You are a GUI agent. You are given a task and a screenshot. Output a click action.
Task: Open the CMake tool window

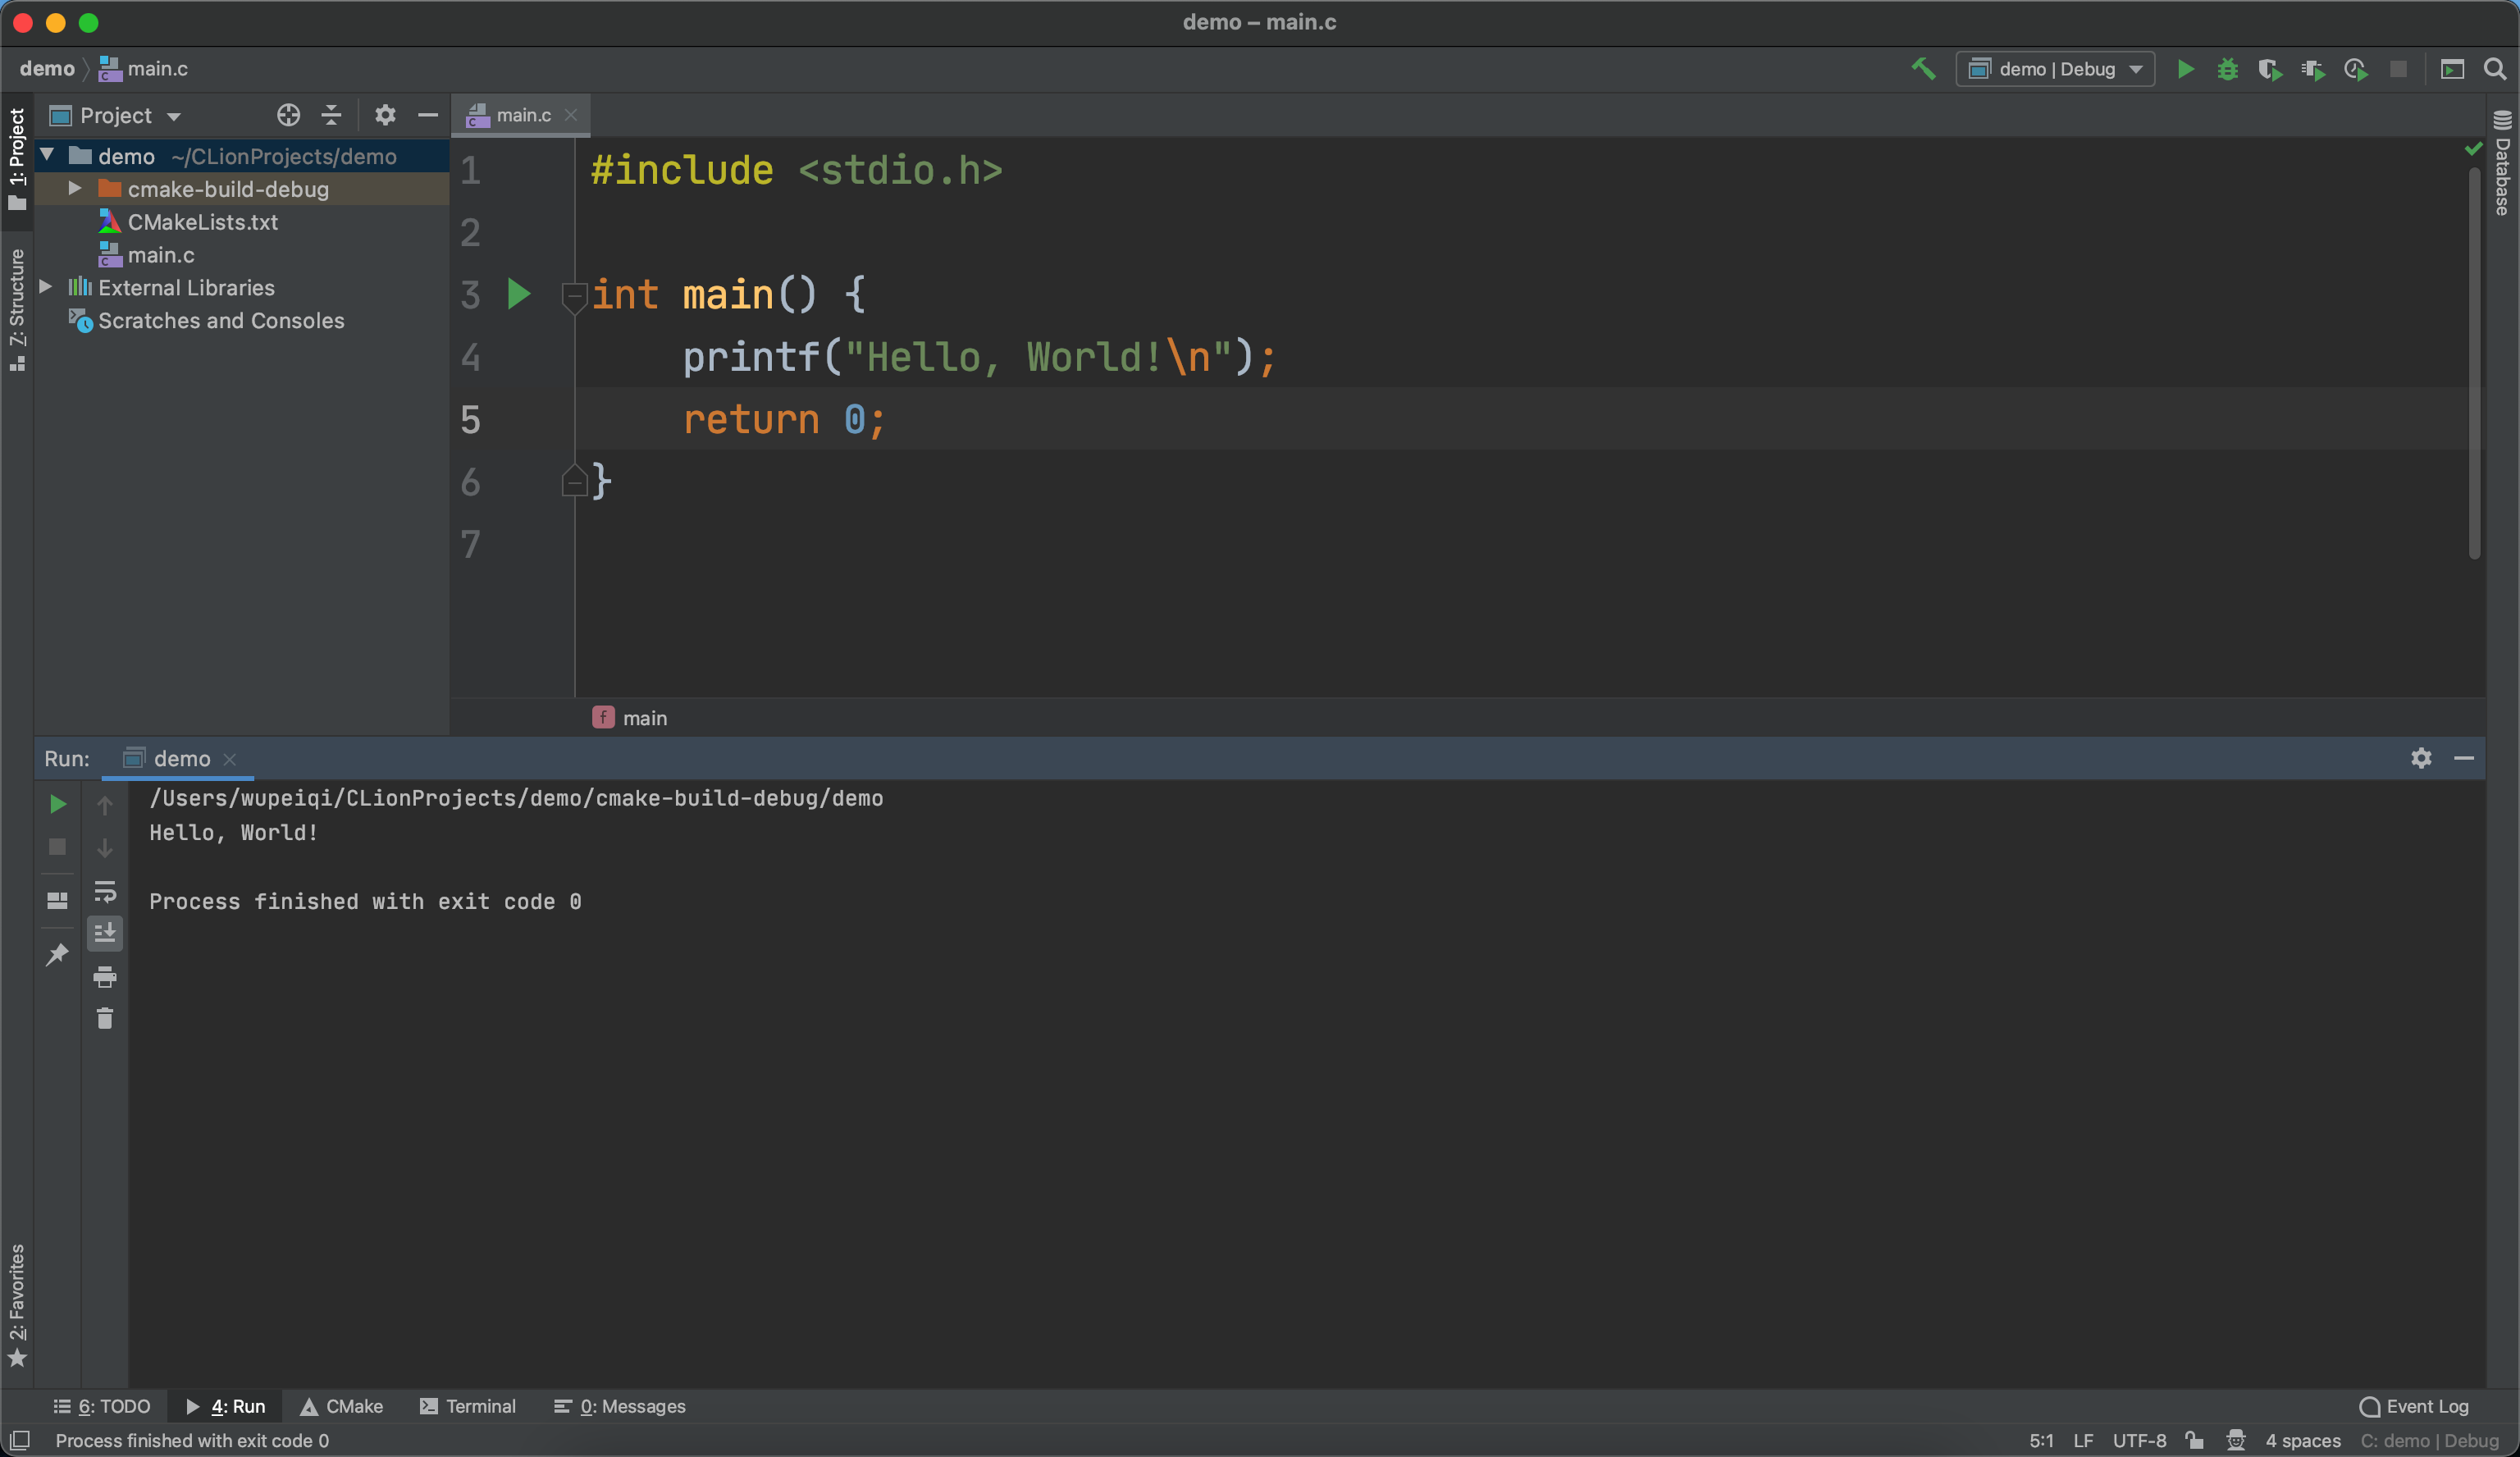point(342,1406)
